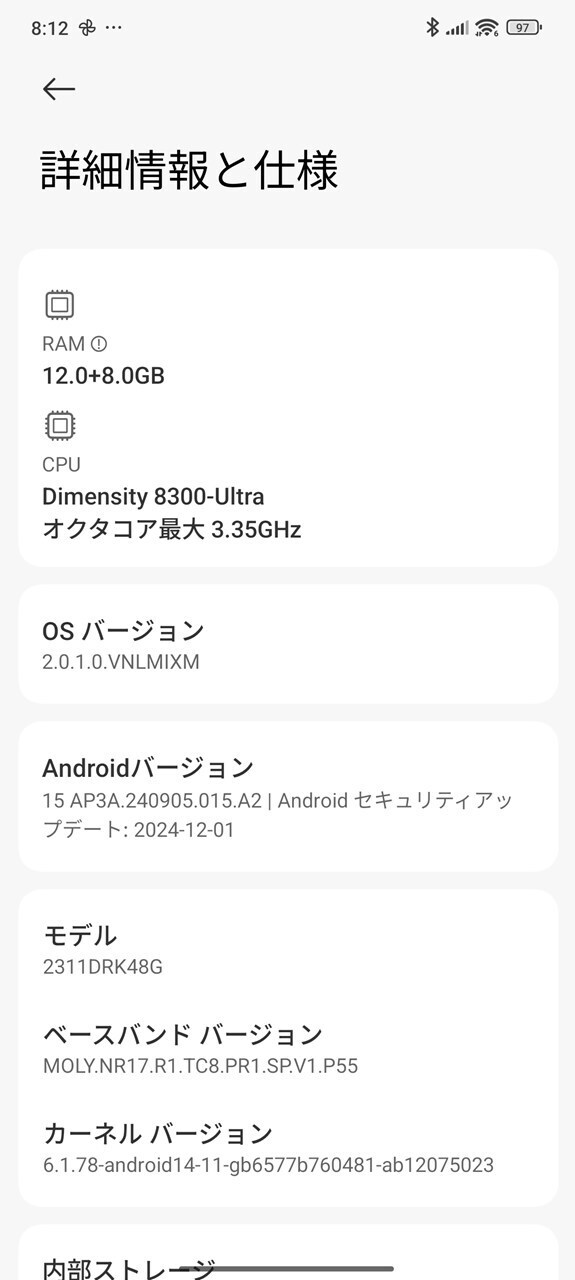Image resolution: width=575 pixels, height=1280 pixels.
Task: Tap the battery level indicator
Action: pyautogui.click(x=524, y=28)
